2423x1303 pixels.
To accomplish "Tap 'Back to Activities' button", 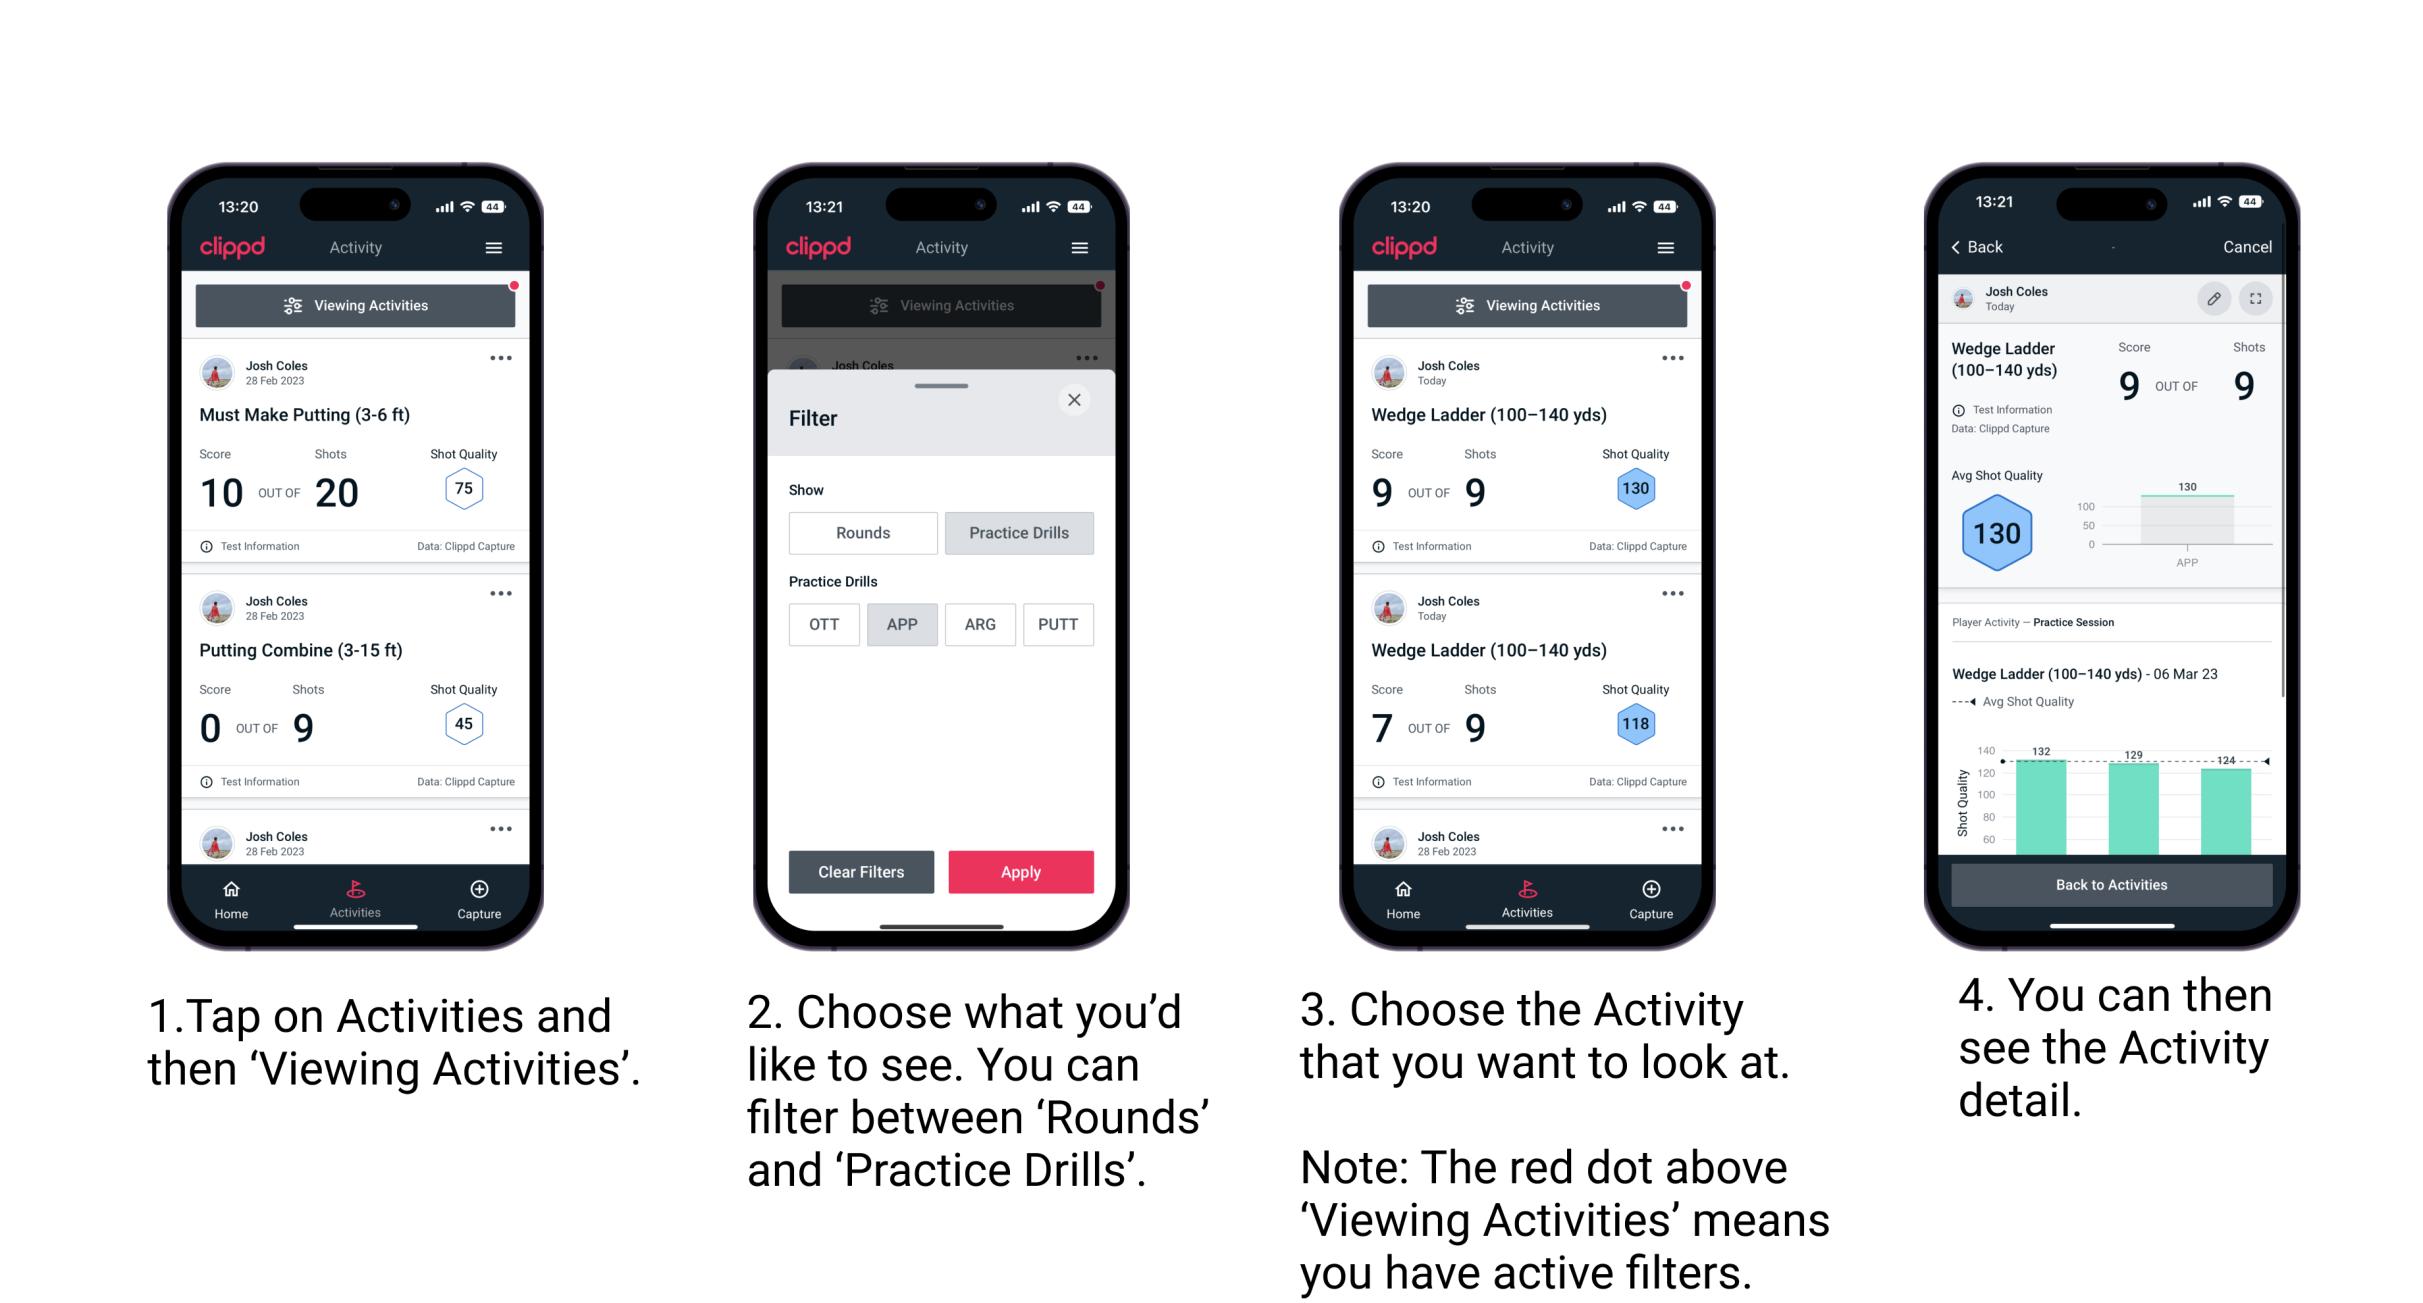I will point(2113,887).
